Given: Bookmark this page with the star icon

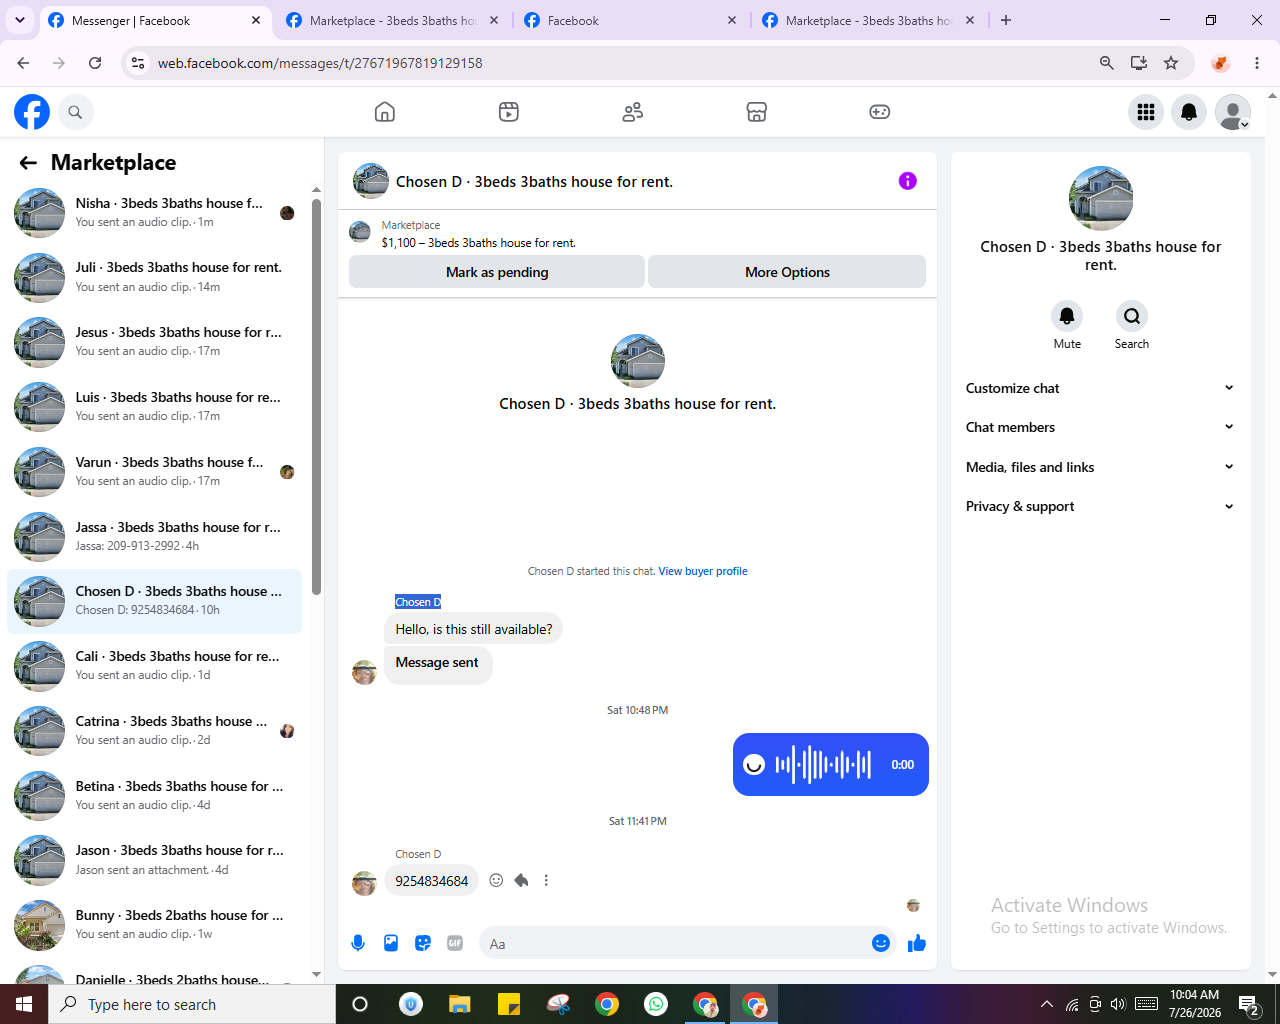Looking at the screenshot, I should (1171, 63).
